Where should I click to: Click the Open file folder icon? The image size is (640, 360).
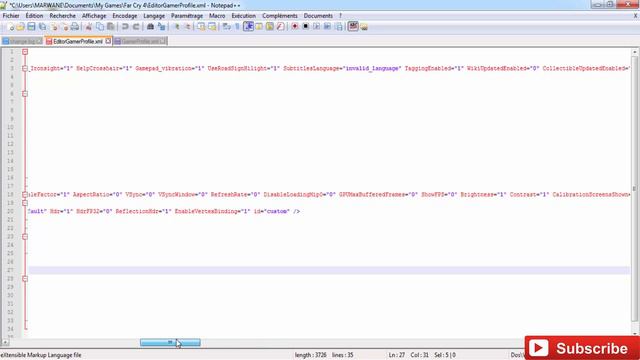(x=20, y=27)
